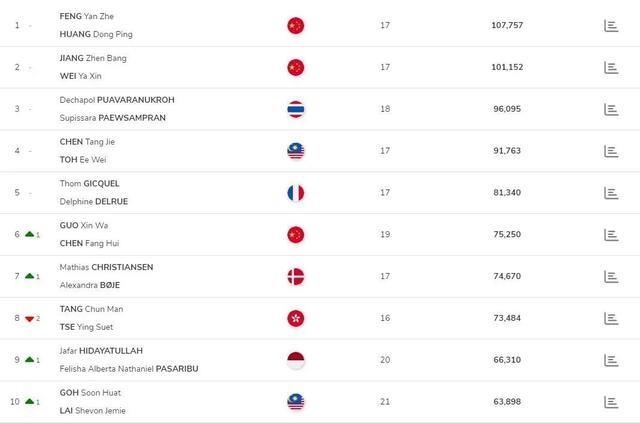Click chart icon in Puavaranukroh row

611,109
